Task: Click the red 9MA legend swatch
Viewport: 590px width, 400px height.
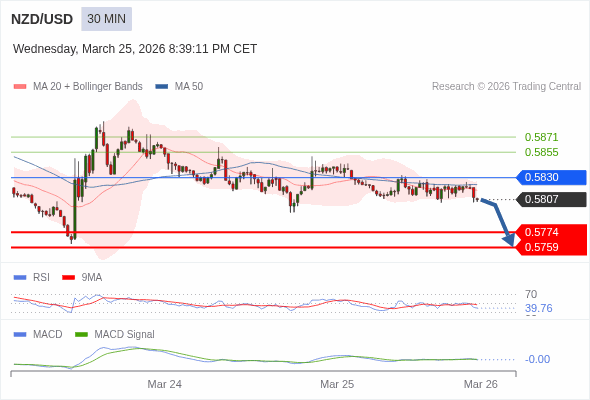Action: pos(68,278)
